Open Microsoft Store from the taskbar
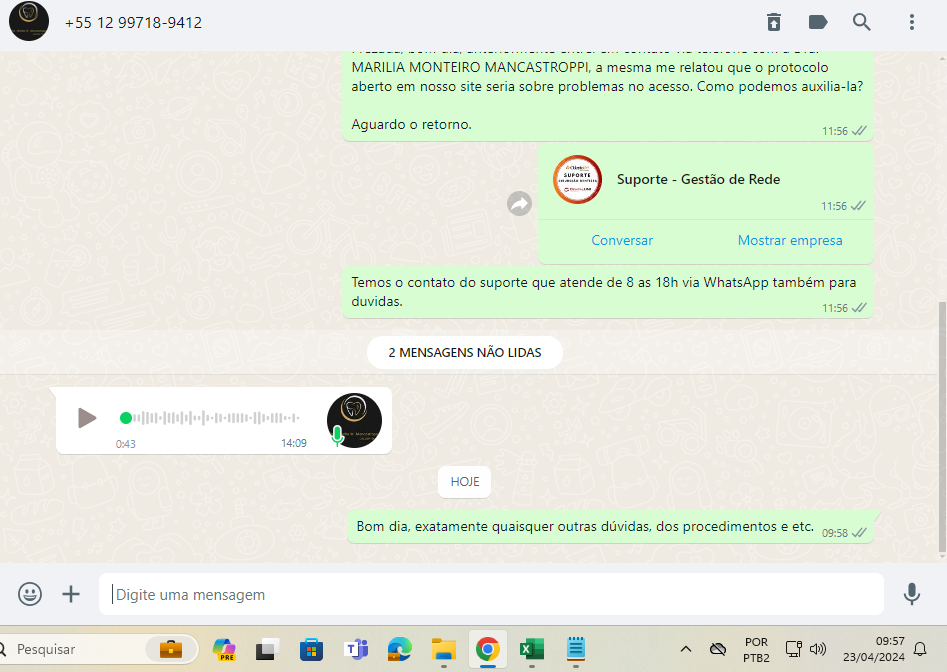 tap(311, 649)
